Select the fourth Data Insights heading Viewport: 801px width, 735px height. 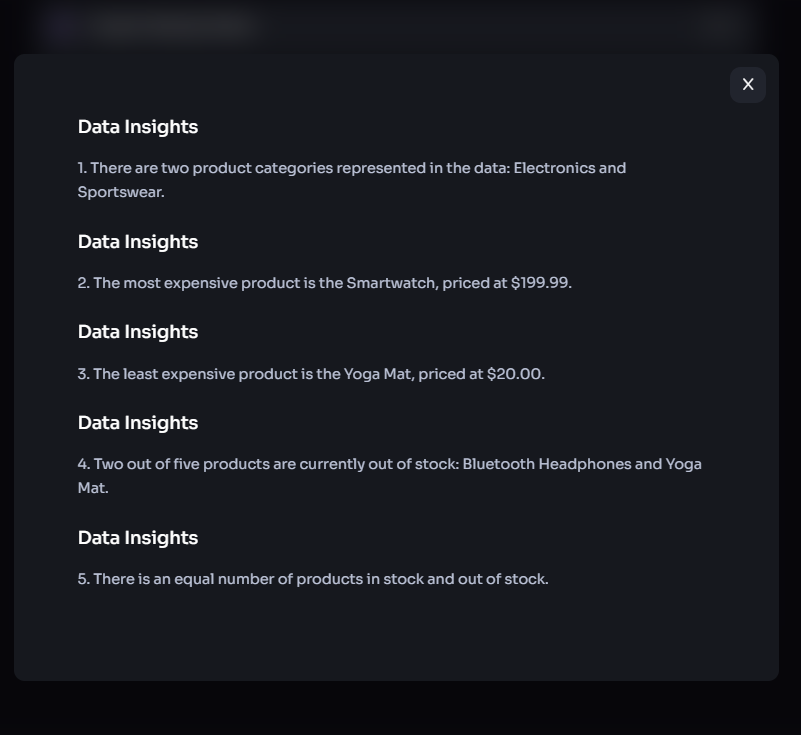(x=138, y=423)
